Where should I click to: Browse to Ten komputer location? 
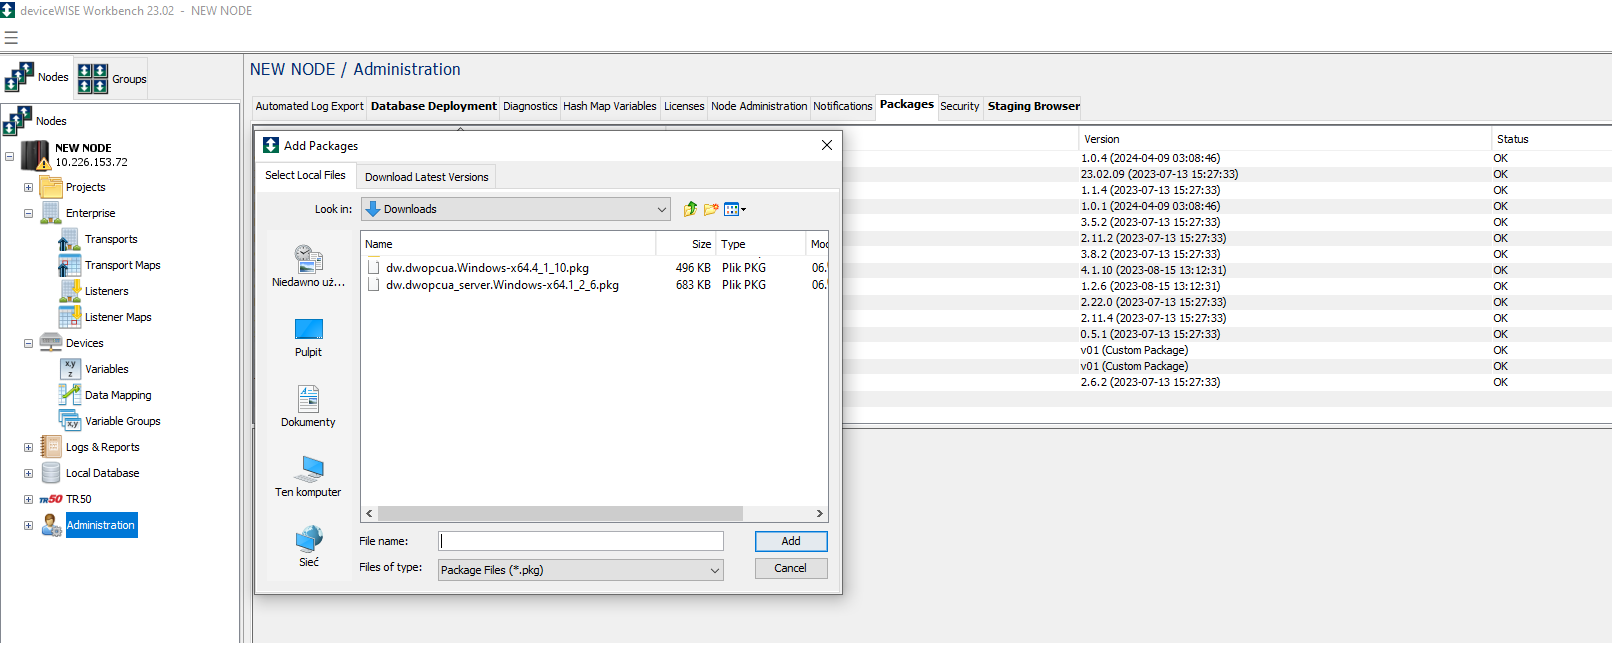click(308, 476)
